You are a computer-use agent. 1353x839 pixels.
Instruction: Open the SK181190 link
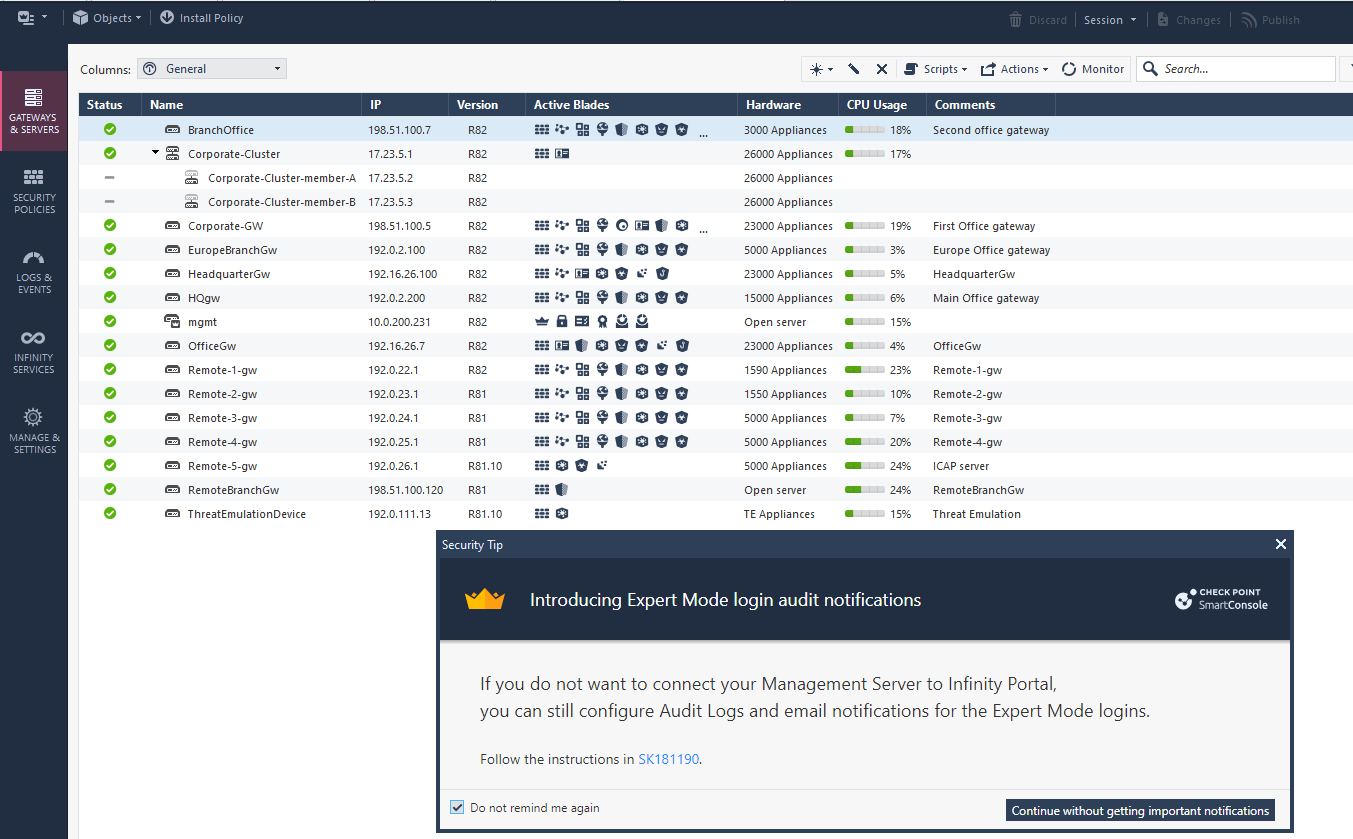(x=669, y=759)
